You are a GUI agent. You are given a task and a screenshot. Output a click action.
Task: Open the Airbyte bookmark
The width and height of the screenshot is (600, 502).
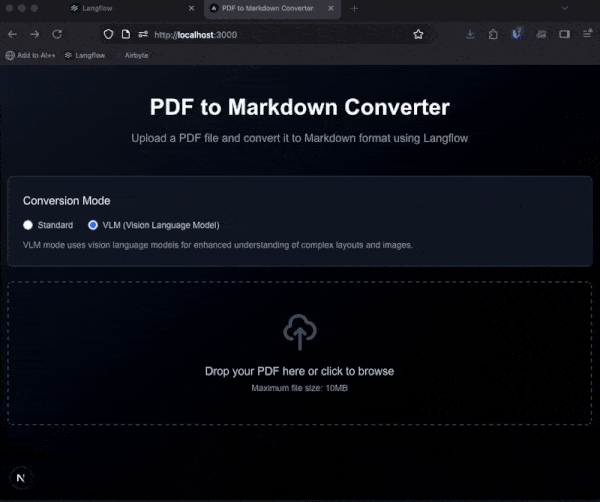click(x=136, y=56)
